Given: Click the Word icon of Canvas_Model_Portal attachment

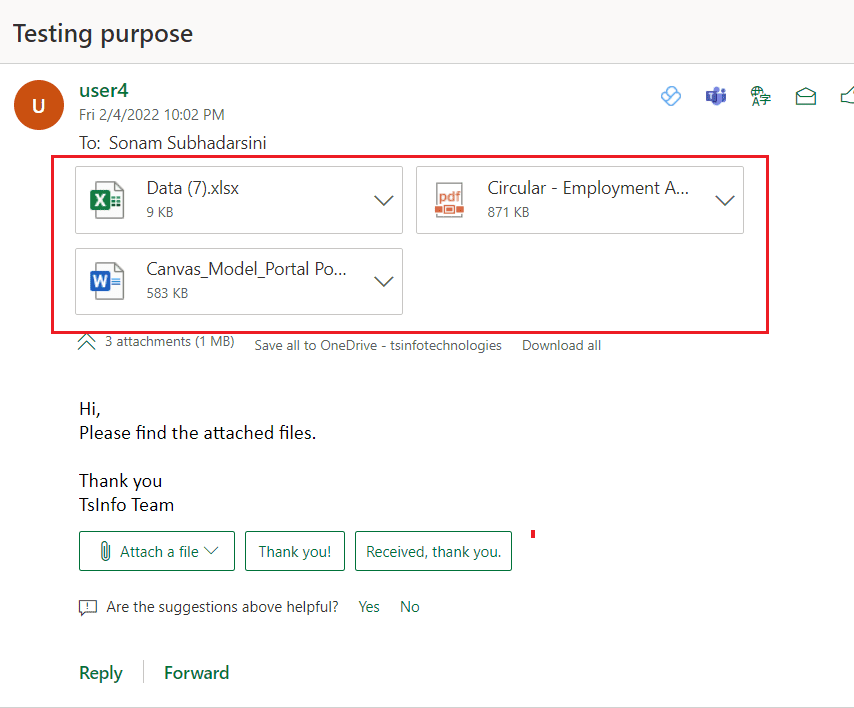Looking at the screenshot, I should 107,281.
